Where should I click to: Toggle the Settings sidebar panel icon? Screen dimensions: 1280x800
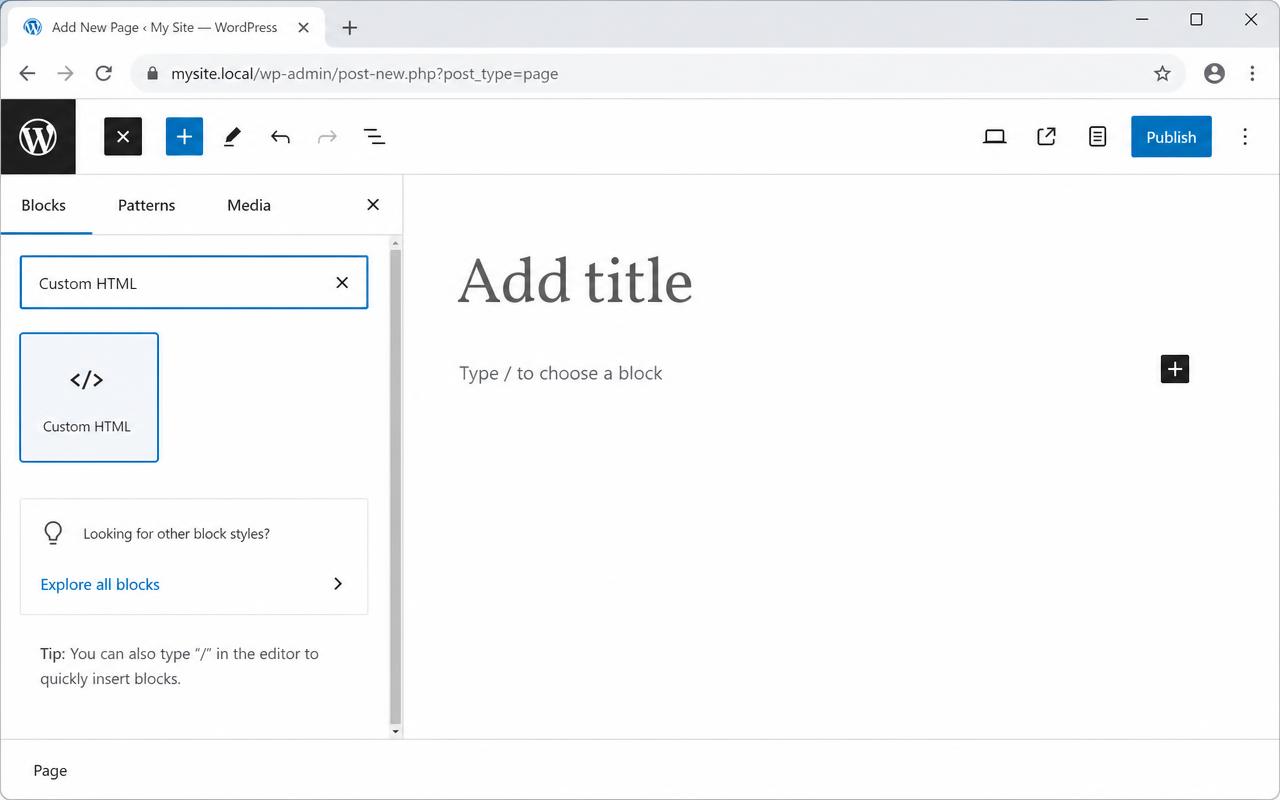pos(1097,137)
